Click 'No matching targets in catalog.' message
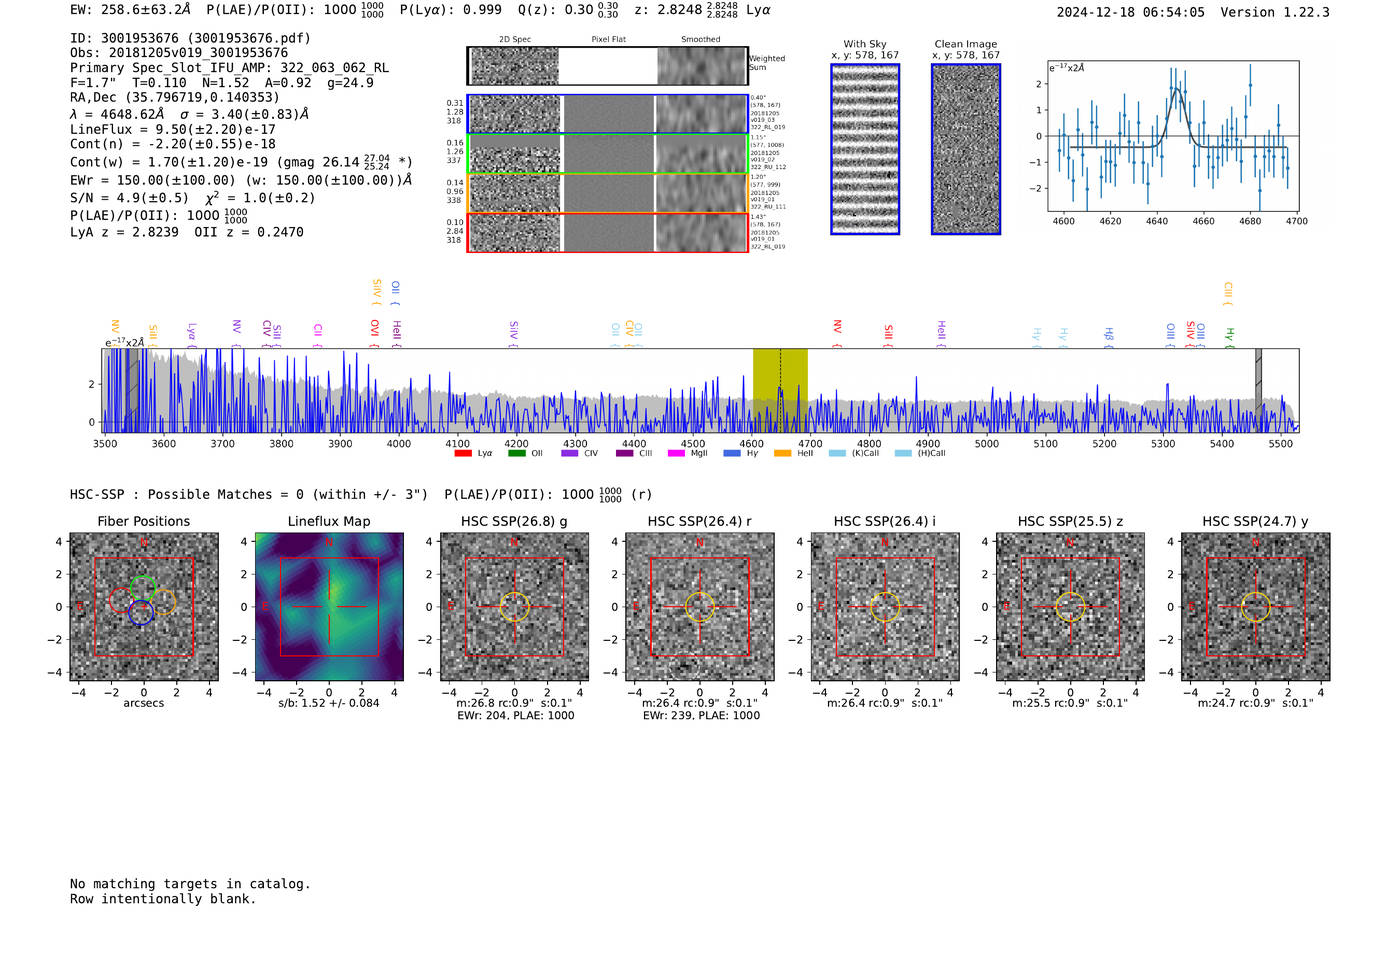 coord(190,884)
